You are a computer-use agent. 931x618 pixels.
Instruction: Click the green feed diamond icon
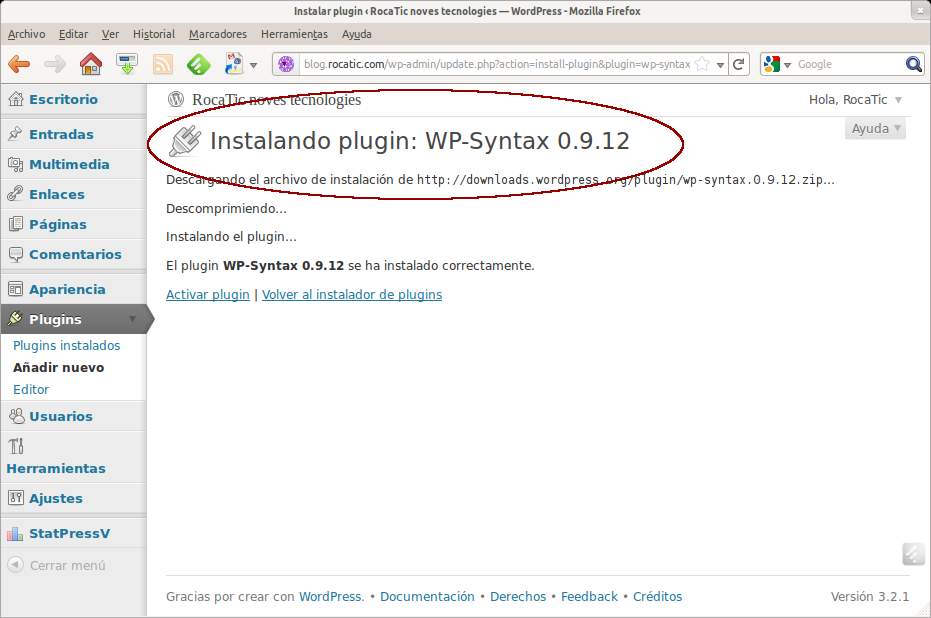198,64
